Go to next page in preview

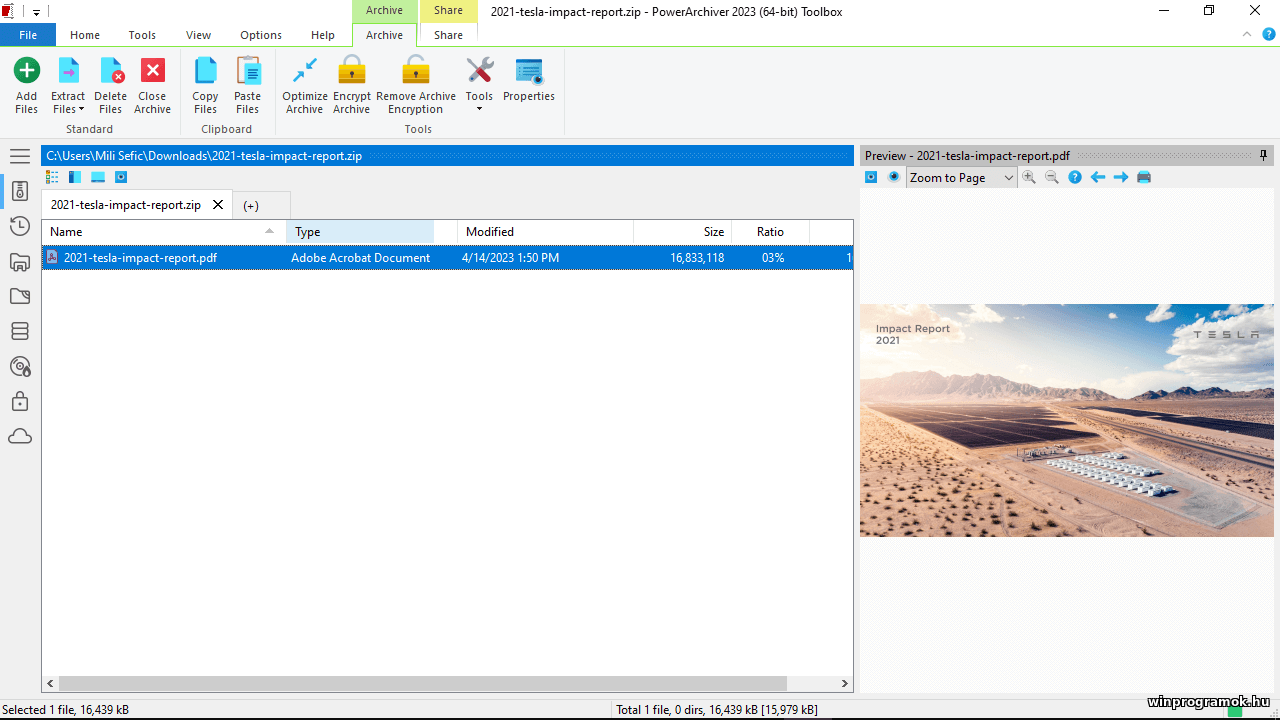(x=1121, y=177)
